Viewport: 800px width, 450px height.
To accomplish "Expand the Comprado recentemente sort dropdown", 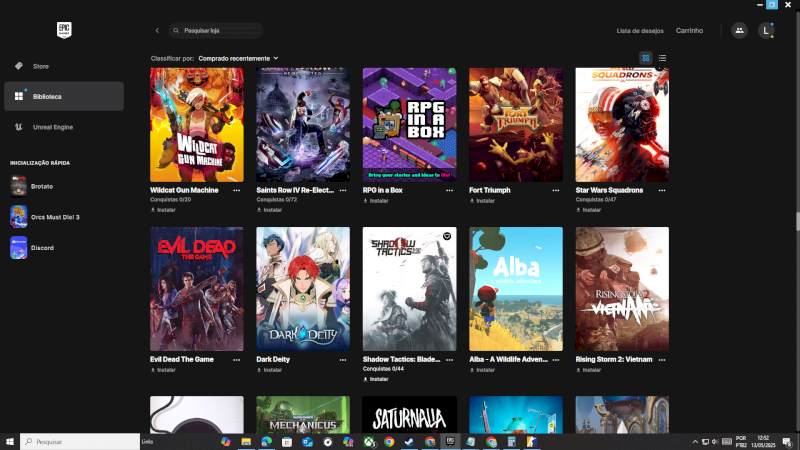I will click(238, 58).
